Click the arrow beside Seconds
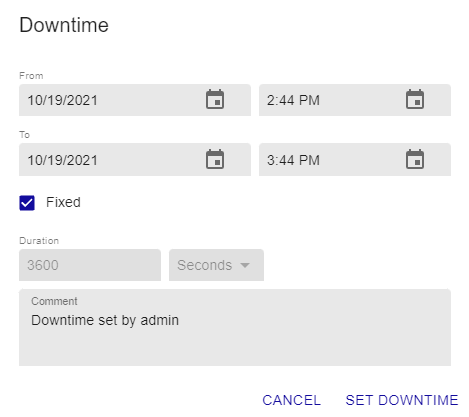 coord(245,265)
